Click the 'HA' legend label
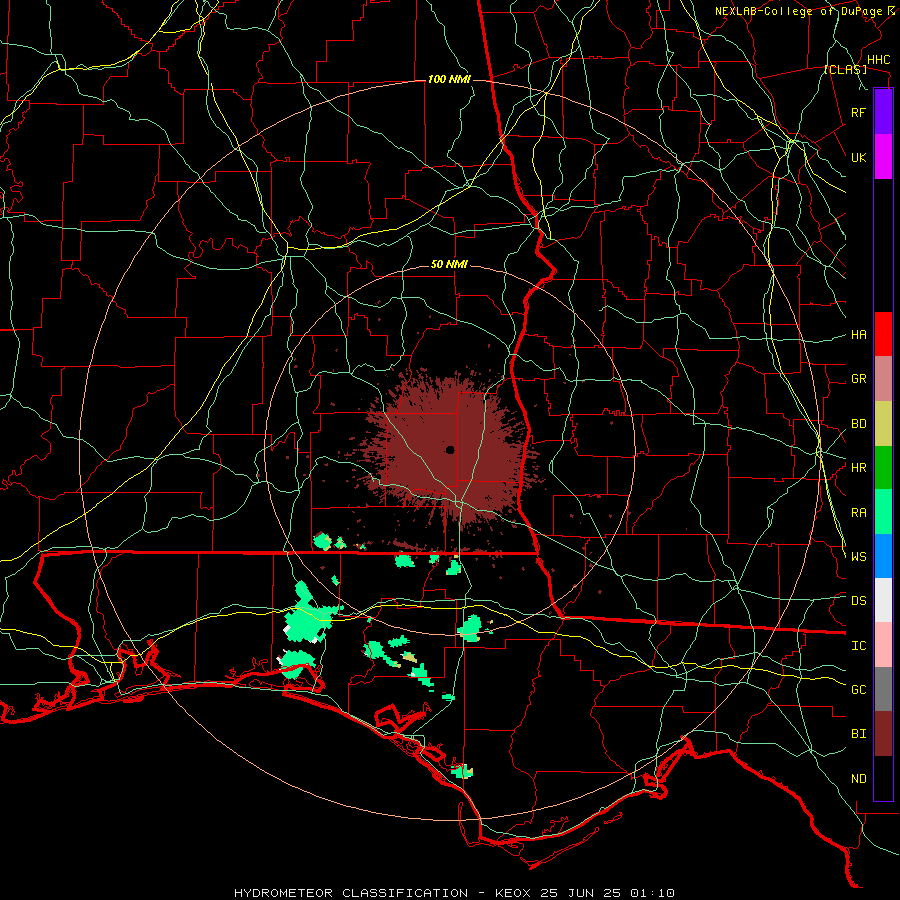The width and height of the screenshot is (900, 900). (x=858, y=334)
